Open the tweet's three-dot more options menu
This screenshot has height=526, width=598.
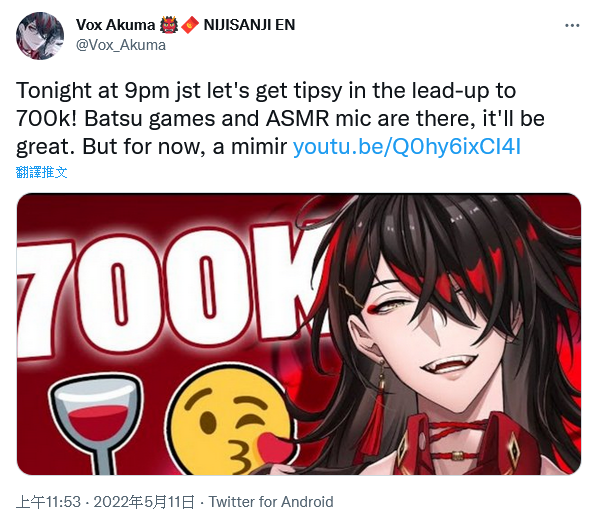[x=572, y=26]
